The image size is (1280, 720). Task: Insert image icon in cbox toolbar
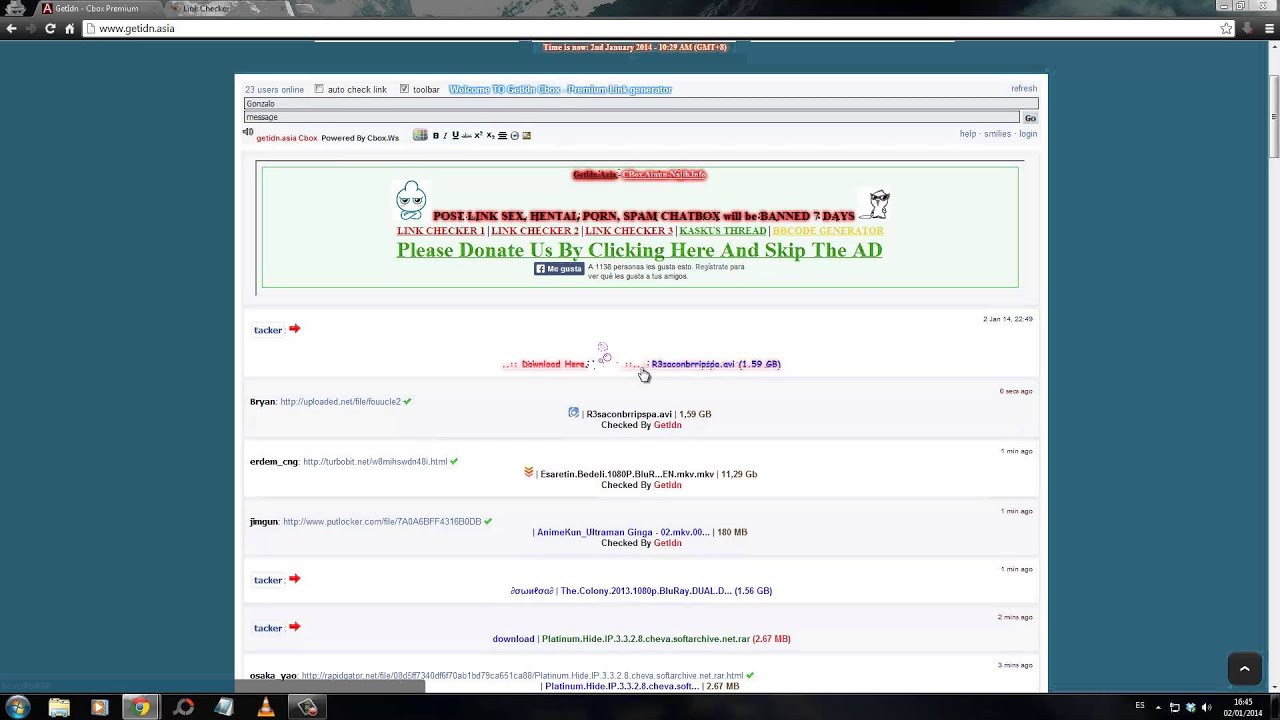526,135
